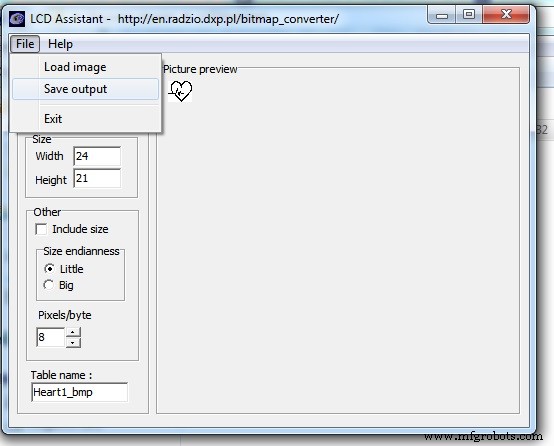Enable the Include size checkbox
Screen dimensions: 554x446
[41, 229]
